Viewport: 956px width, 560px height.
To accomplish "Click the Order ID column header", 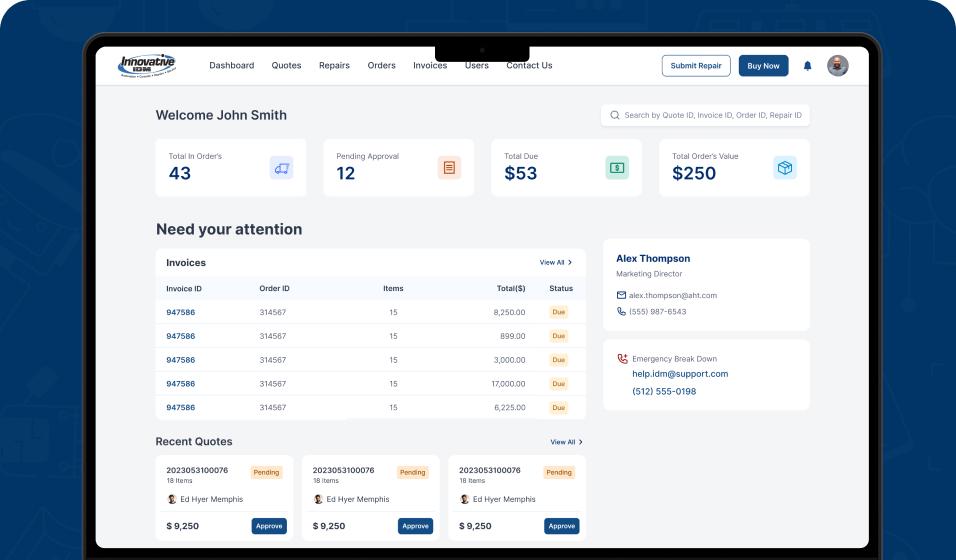I will pos(274,289).
